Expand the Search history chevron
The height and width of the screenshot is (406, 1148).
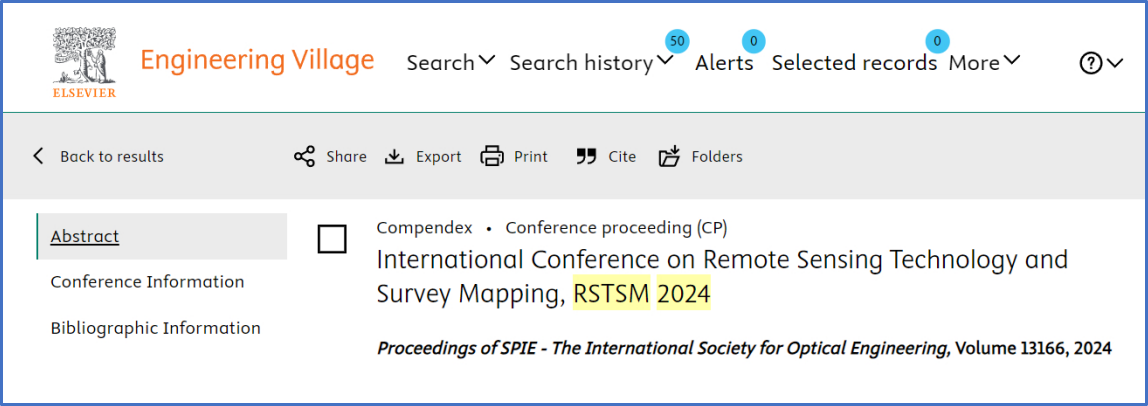click(665, 61)
